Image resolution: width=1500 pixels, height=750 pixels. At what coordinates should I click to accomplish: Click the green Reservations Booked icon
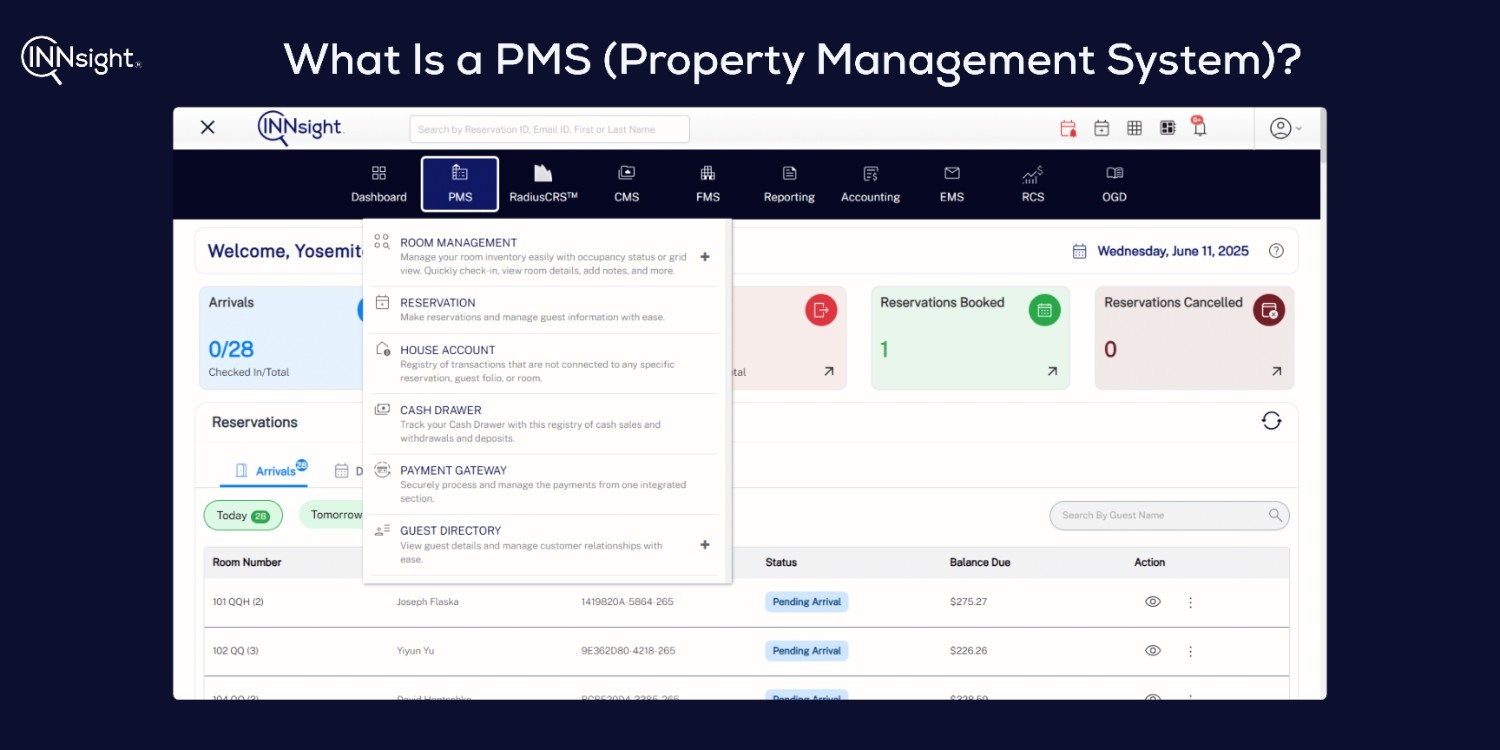click(1045, 310)
